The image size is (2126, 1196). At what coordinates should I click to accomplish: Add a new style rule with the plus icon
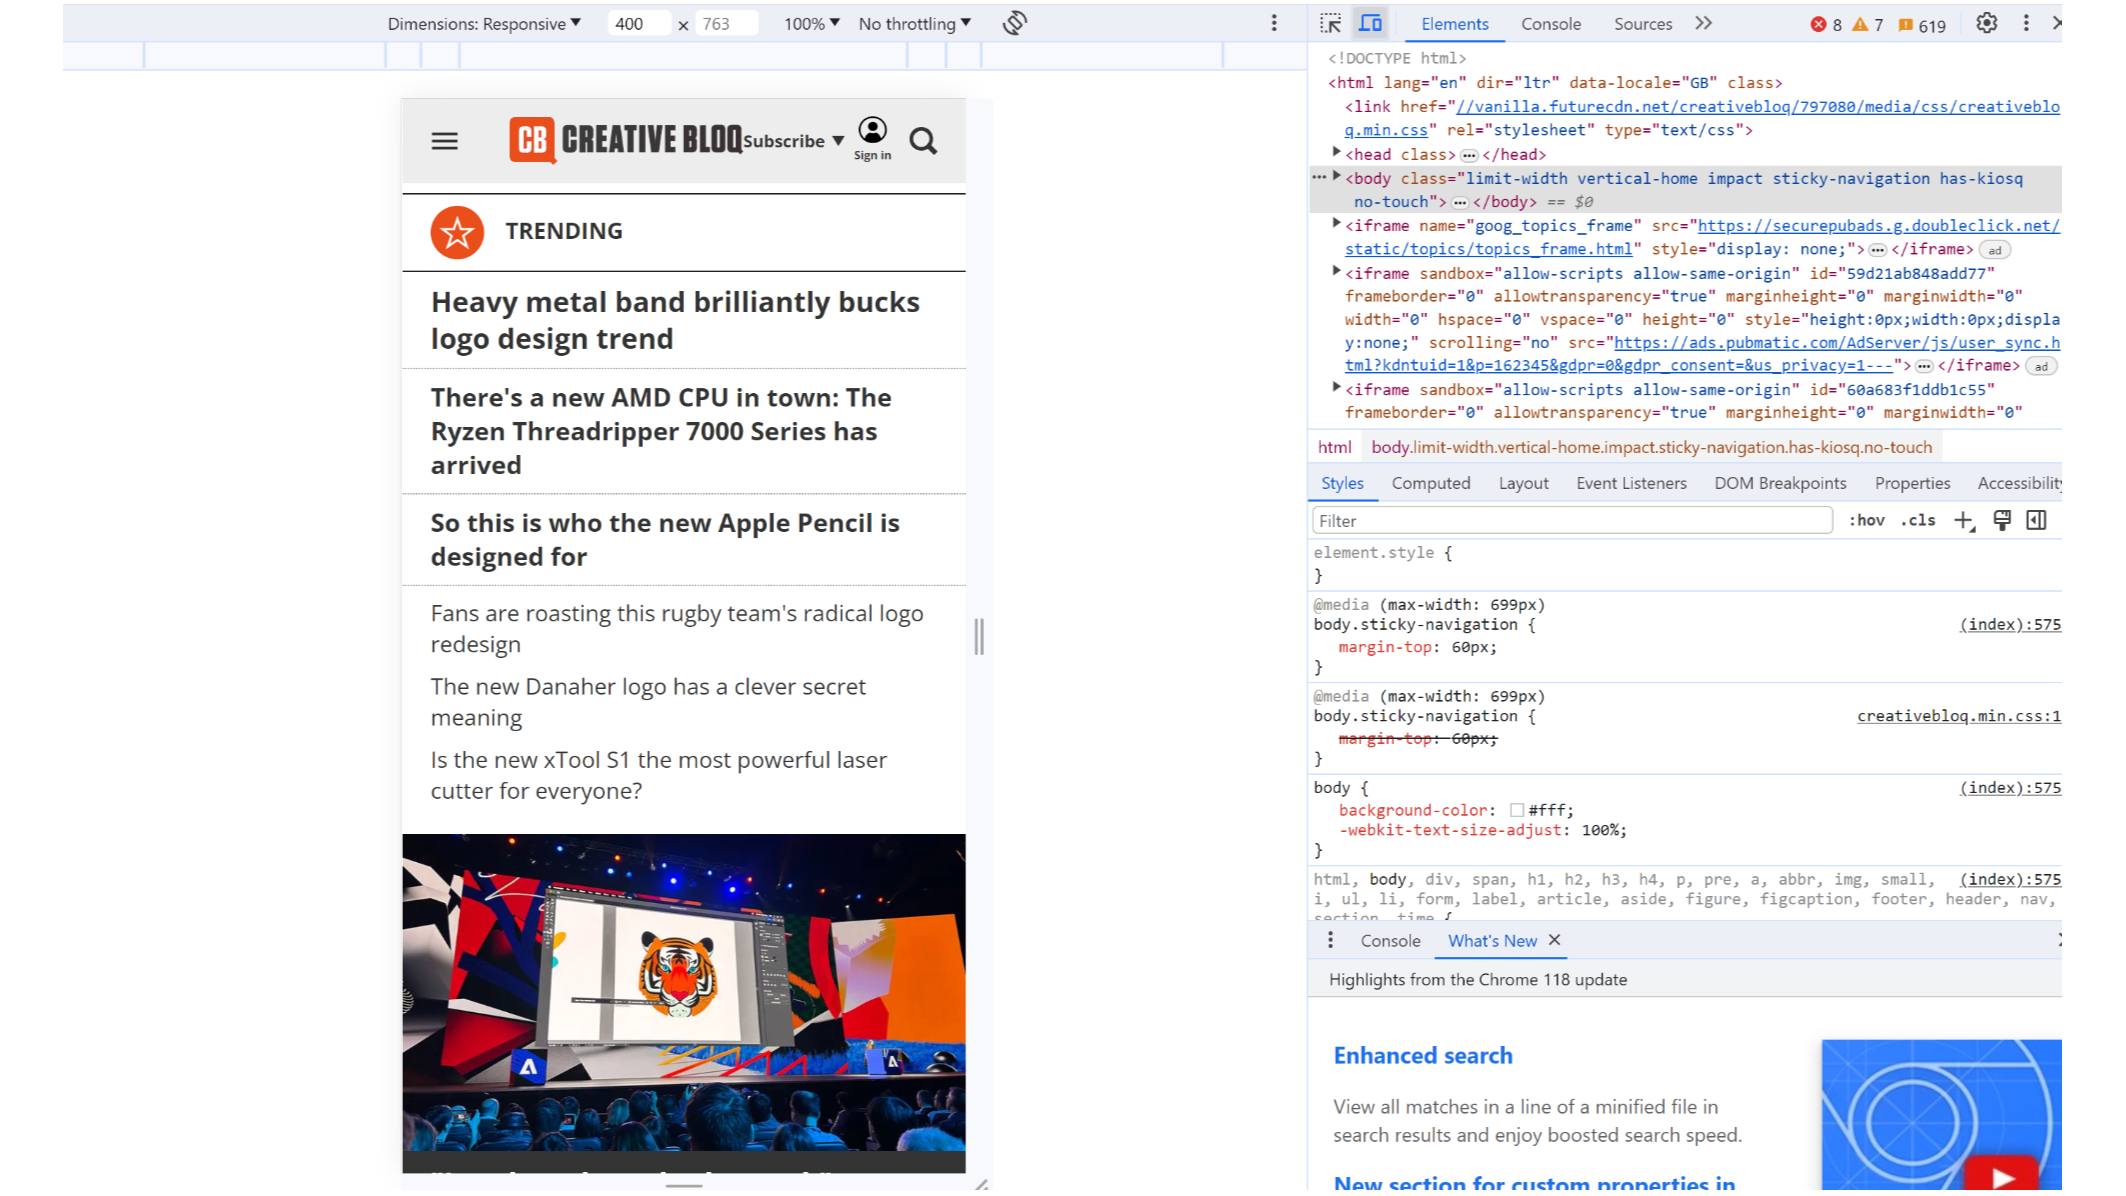tap(1963, 520)
